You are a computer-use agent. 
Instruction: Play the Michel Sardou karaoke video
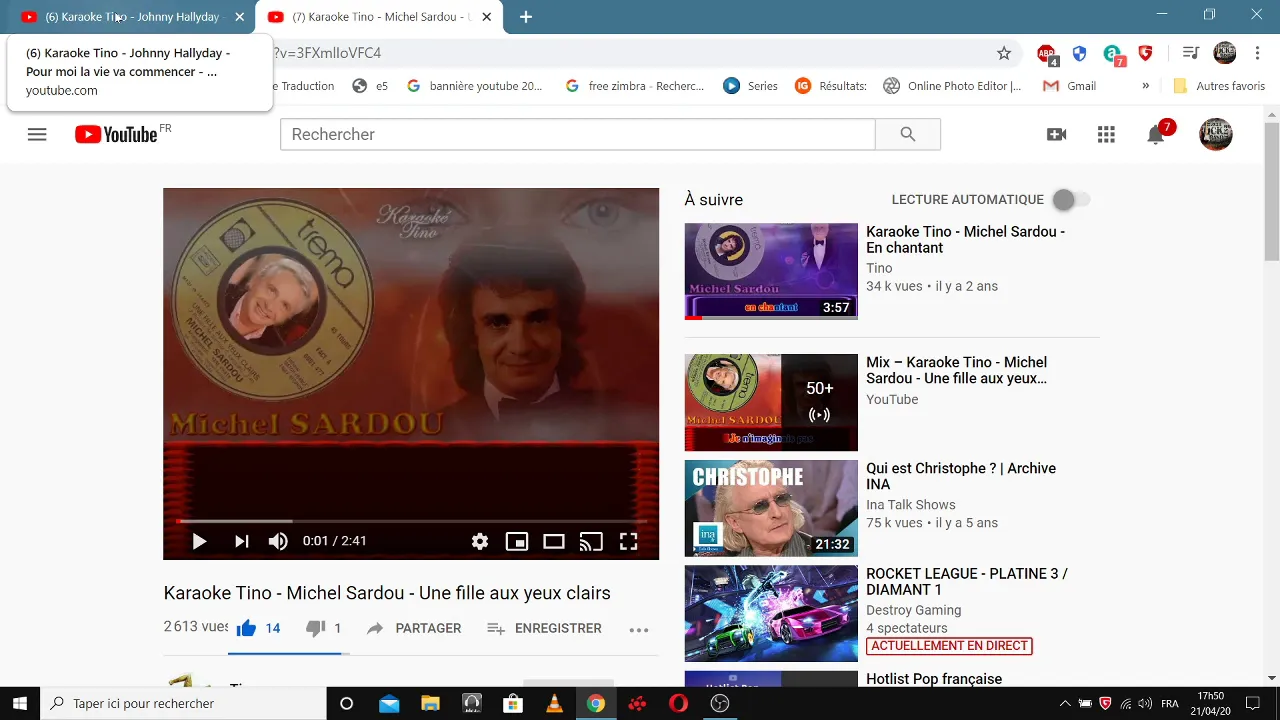point(199,541)
